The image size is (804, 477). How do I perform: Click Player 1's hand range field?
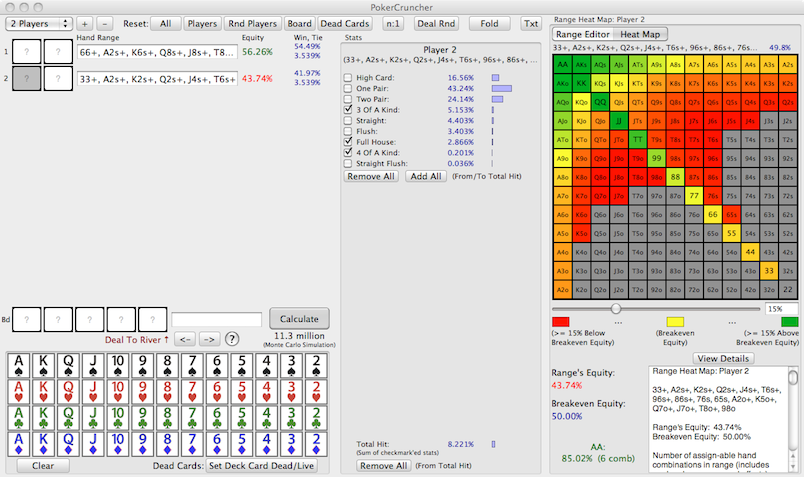tap(157, 52)
